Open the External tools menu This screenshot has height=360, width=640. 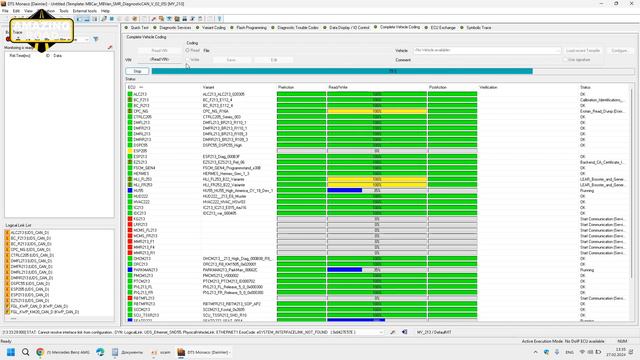pos(85,11)
